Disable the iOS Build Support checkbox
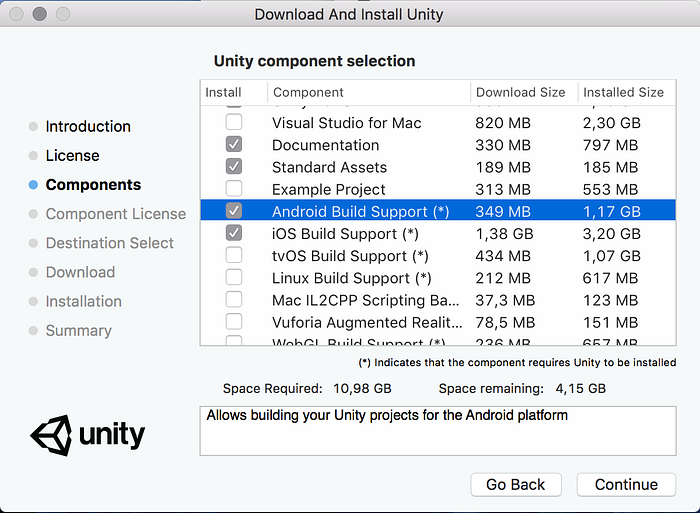 click(234, 233)
